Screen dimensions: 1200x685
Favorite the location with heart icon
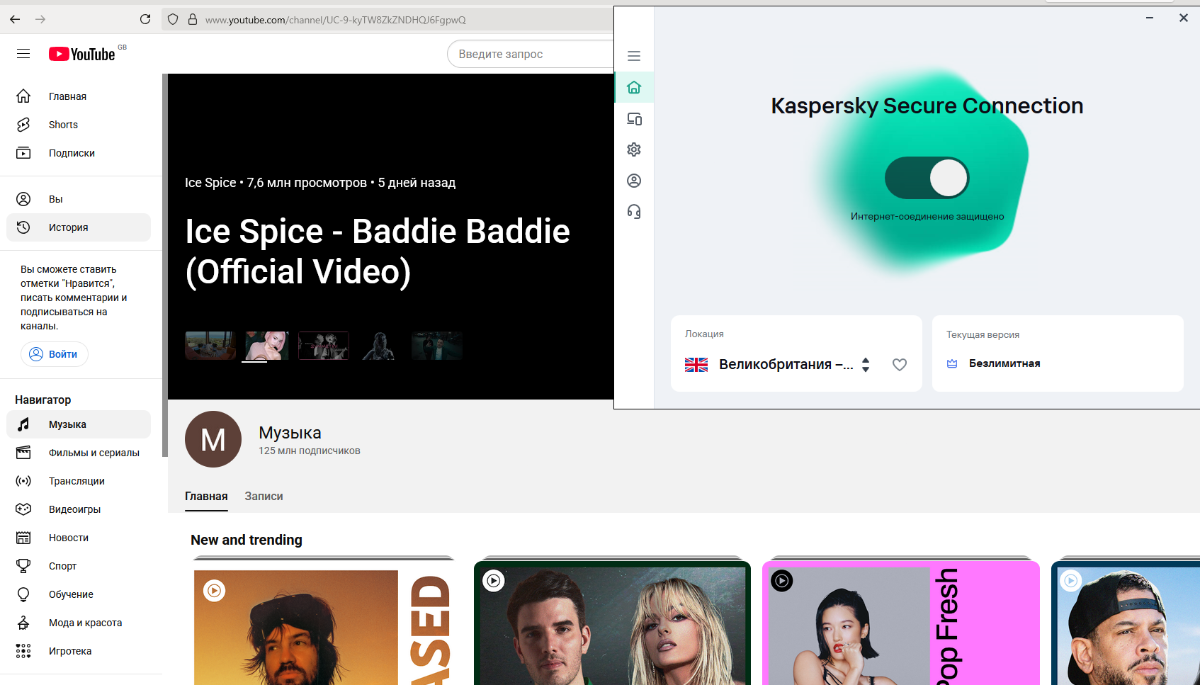899,365
